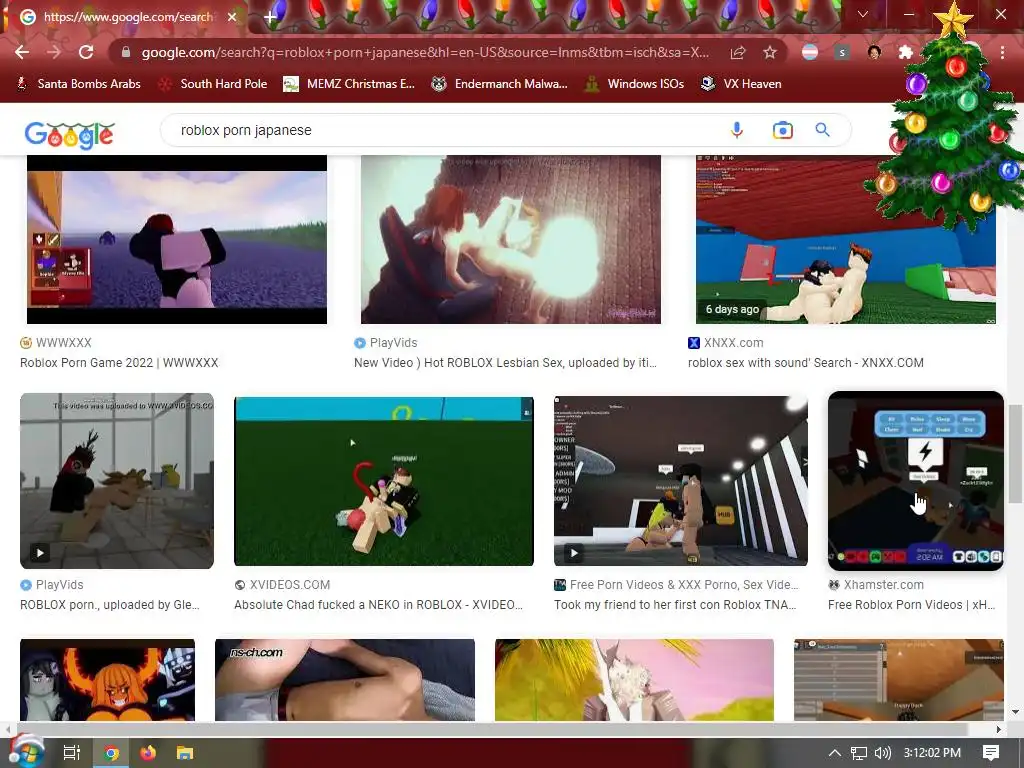Open the clock showing 3:12:02 PM
This screenshot has width=1024, height=768.
point(932,753)
